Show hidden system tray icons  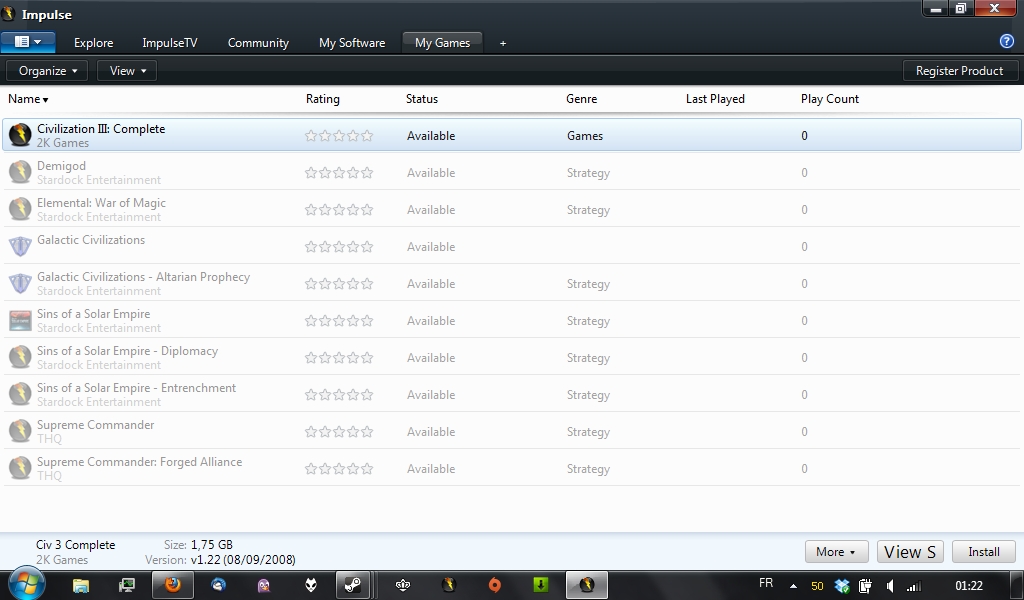[793, 586]
